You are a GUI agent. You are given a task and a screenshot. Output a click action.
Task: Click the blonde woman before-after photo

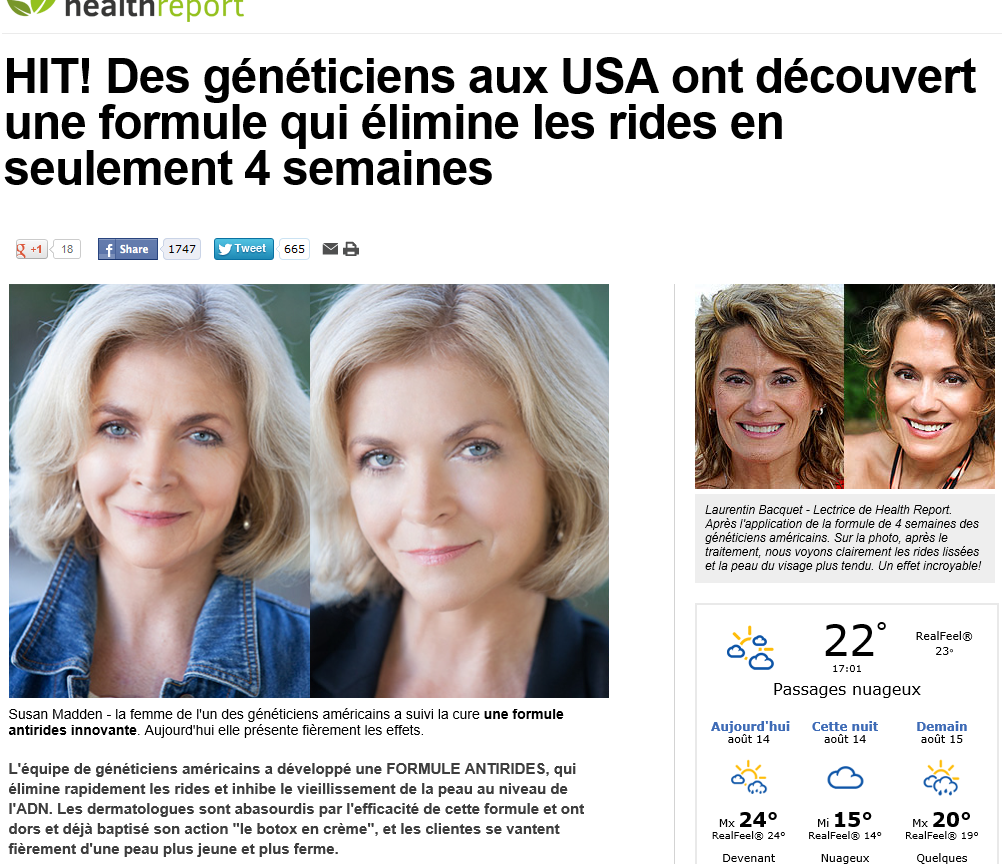click(309, 491)
